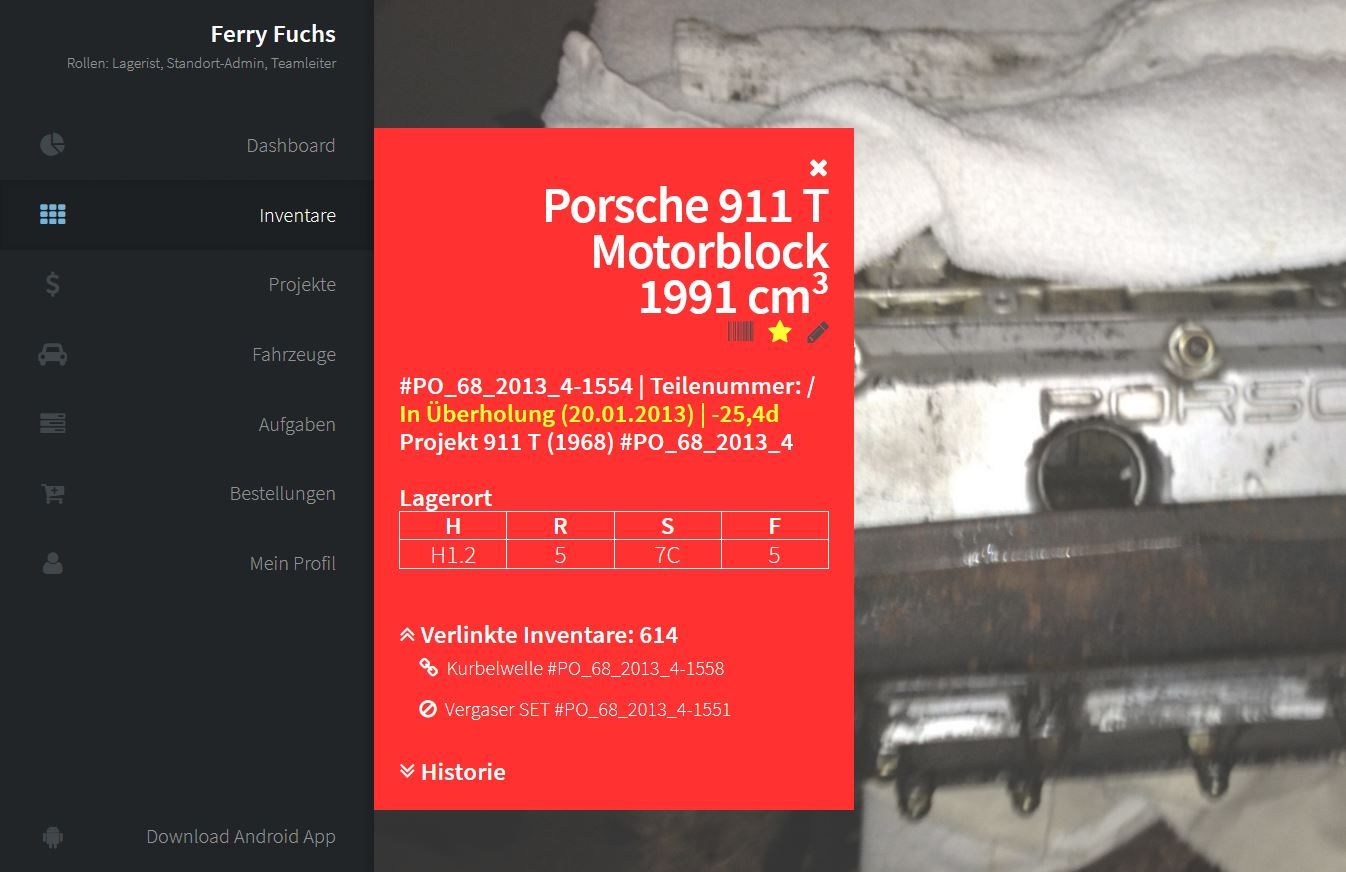Follow the Download Android App link
This screenshot has height=872, width=1346.
241,837
